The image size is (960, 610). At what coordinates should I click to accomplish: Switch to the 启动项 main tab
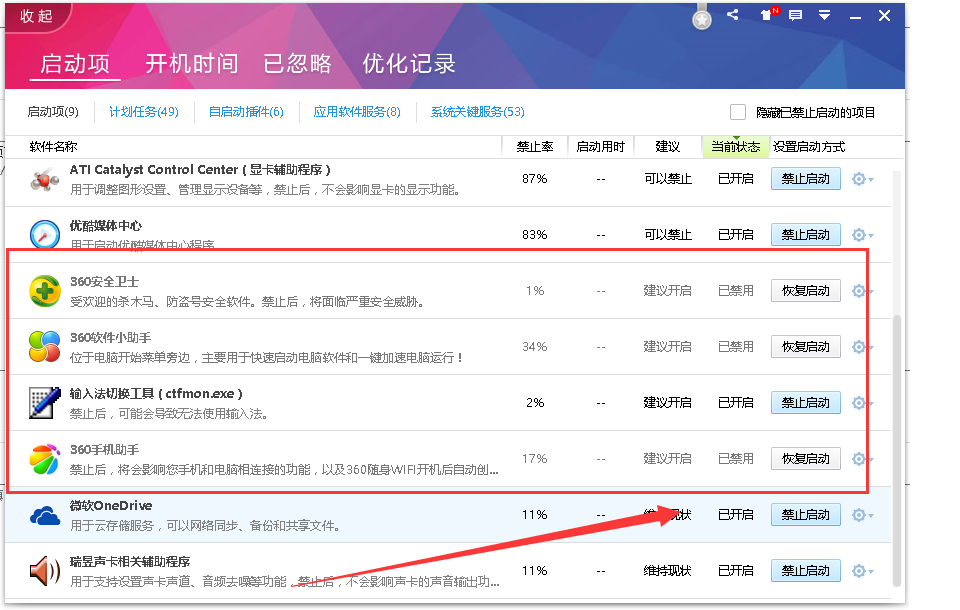[x=75, y=64]
